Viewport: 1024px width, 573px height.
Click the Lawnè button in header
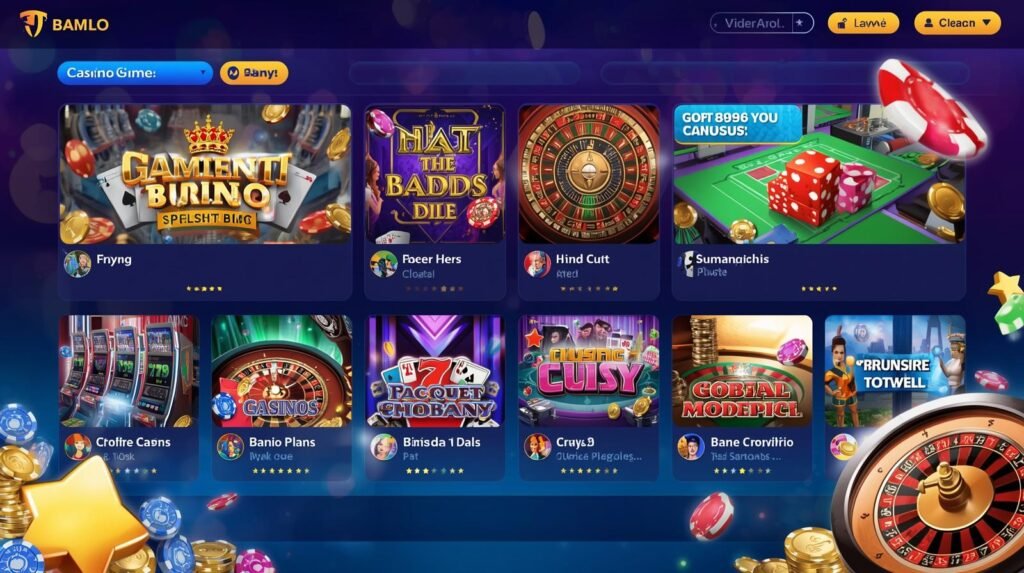click(863, 23)
